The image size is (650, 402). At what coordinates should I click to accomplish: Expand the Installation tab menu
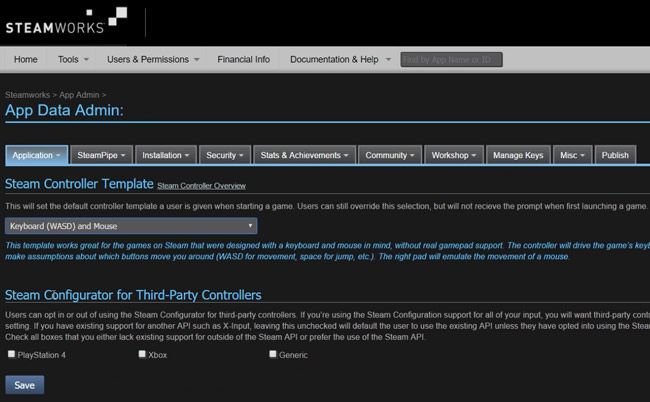pos(166,155)
